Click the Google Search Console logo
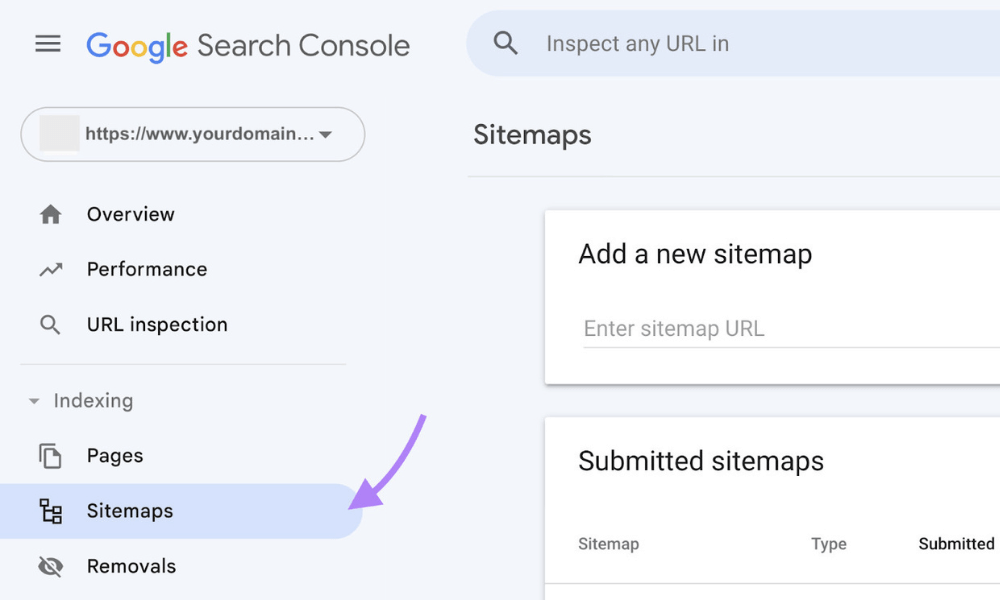1000x600 pixels. [x=248, y=46]
